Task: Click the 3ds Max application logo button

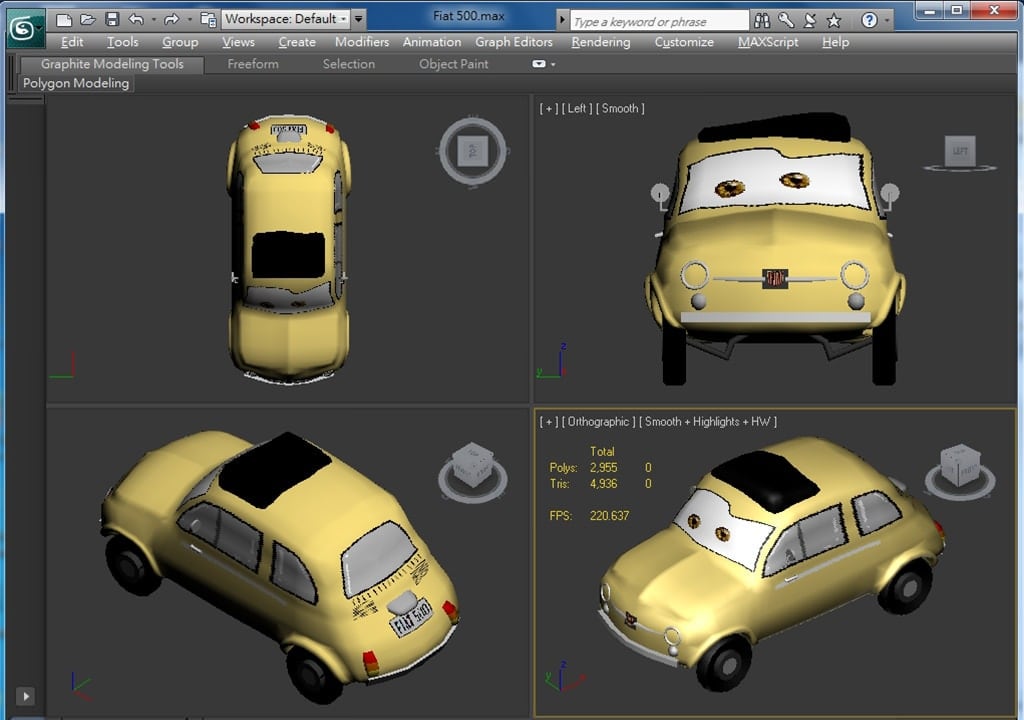Action: coord(24,28)
